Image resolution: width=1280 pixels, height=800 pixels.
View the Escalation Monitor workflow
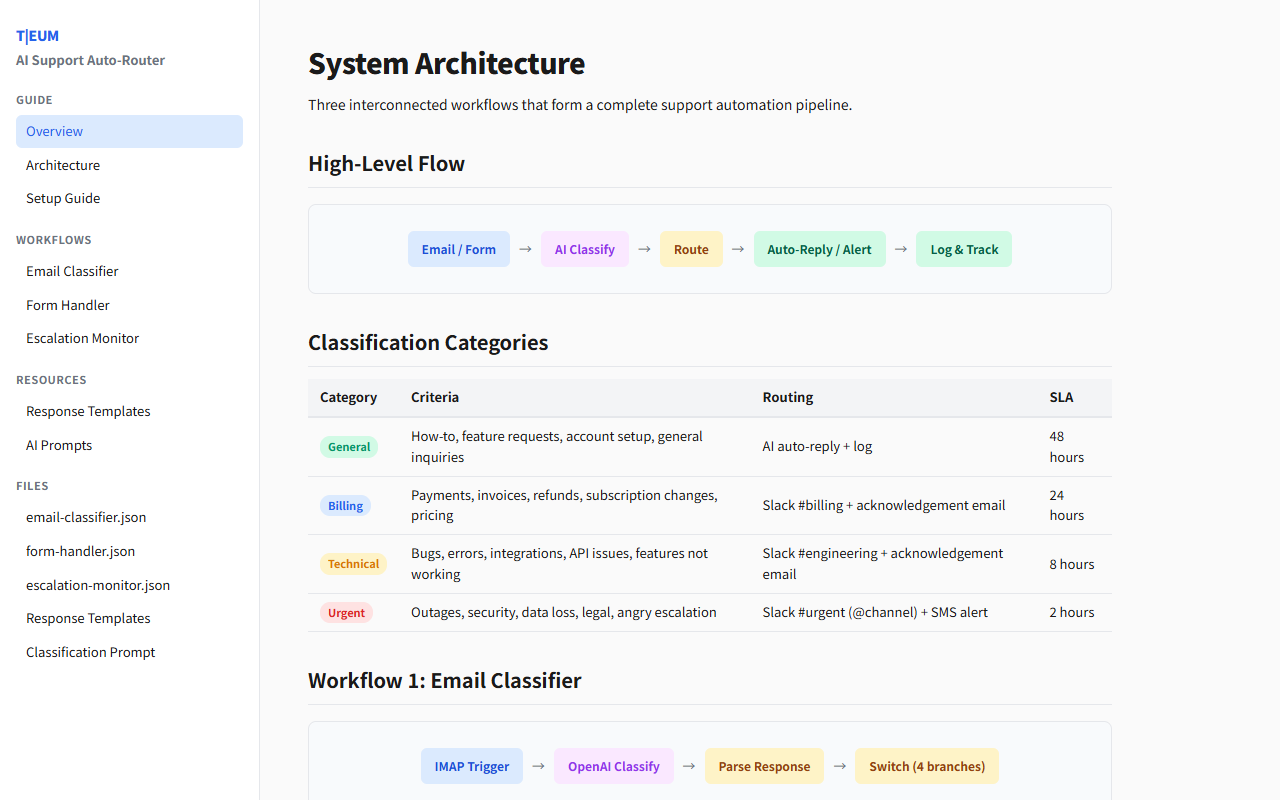coord(82,338)
